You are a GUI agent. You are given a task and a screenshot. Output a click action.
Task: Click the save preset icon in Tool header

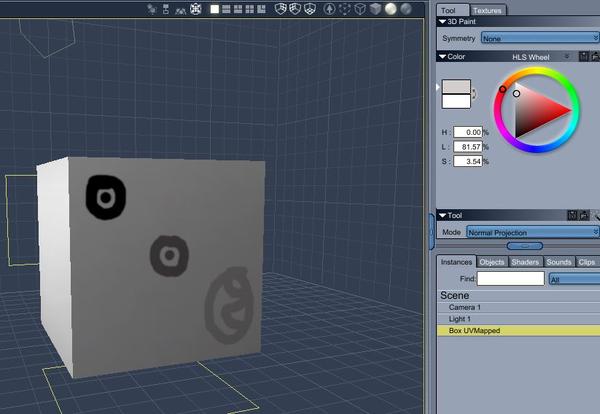(x=572, y=215)
